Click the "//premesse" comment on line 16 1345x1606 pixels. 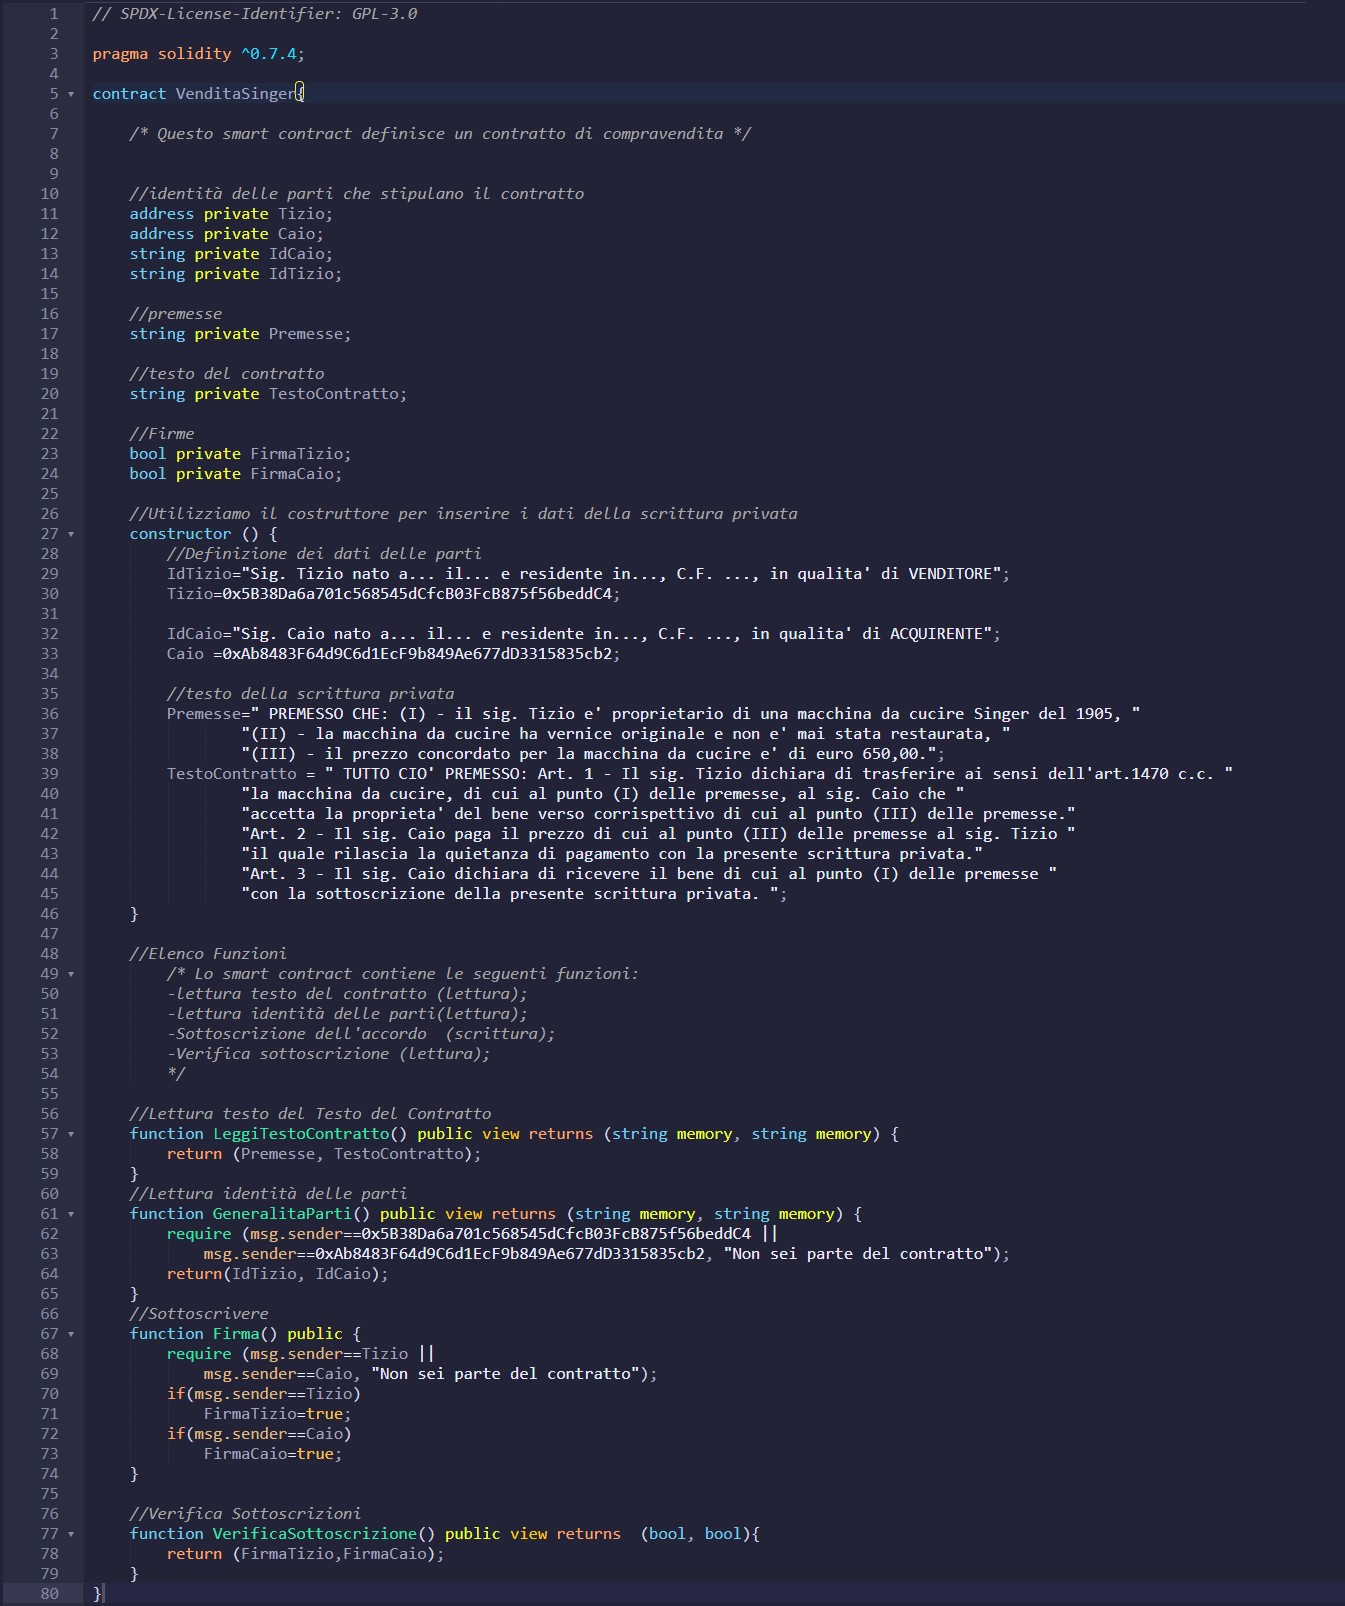176,314
